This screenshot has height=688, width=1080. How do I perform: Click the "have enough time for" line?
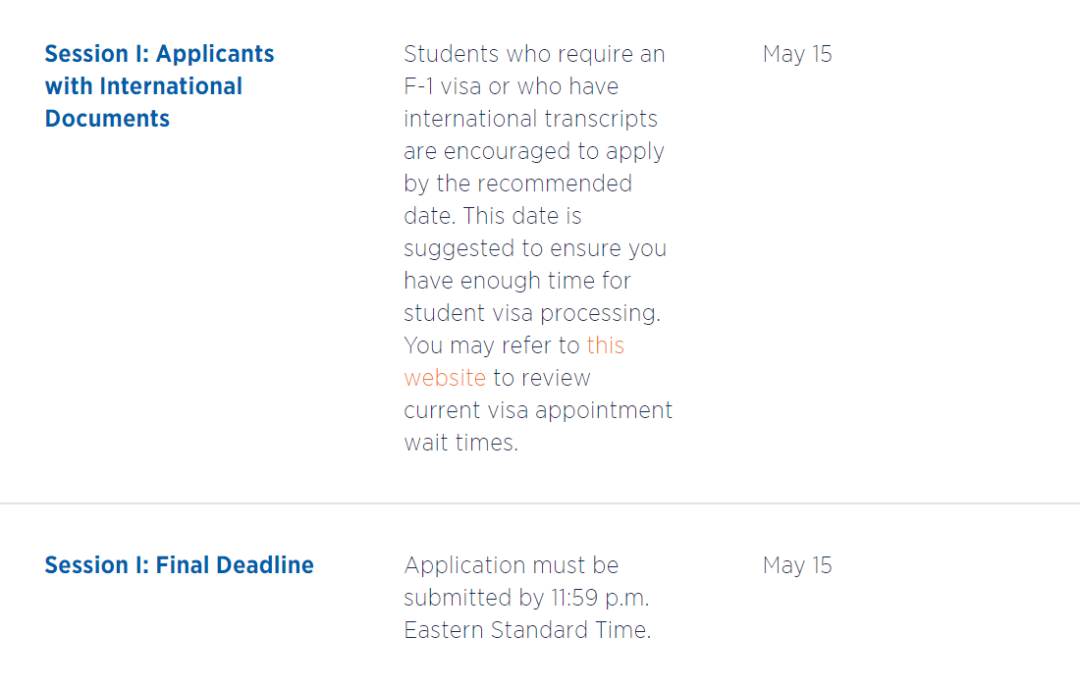(517, 281)
